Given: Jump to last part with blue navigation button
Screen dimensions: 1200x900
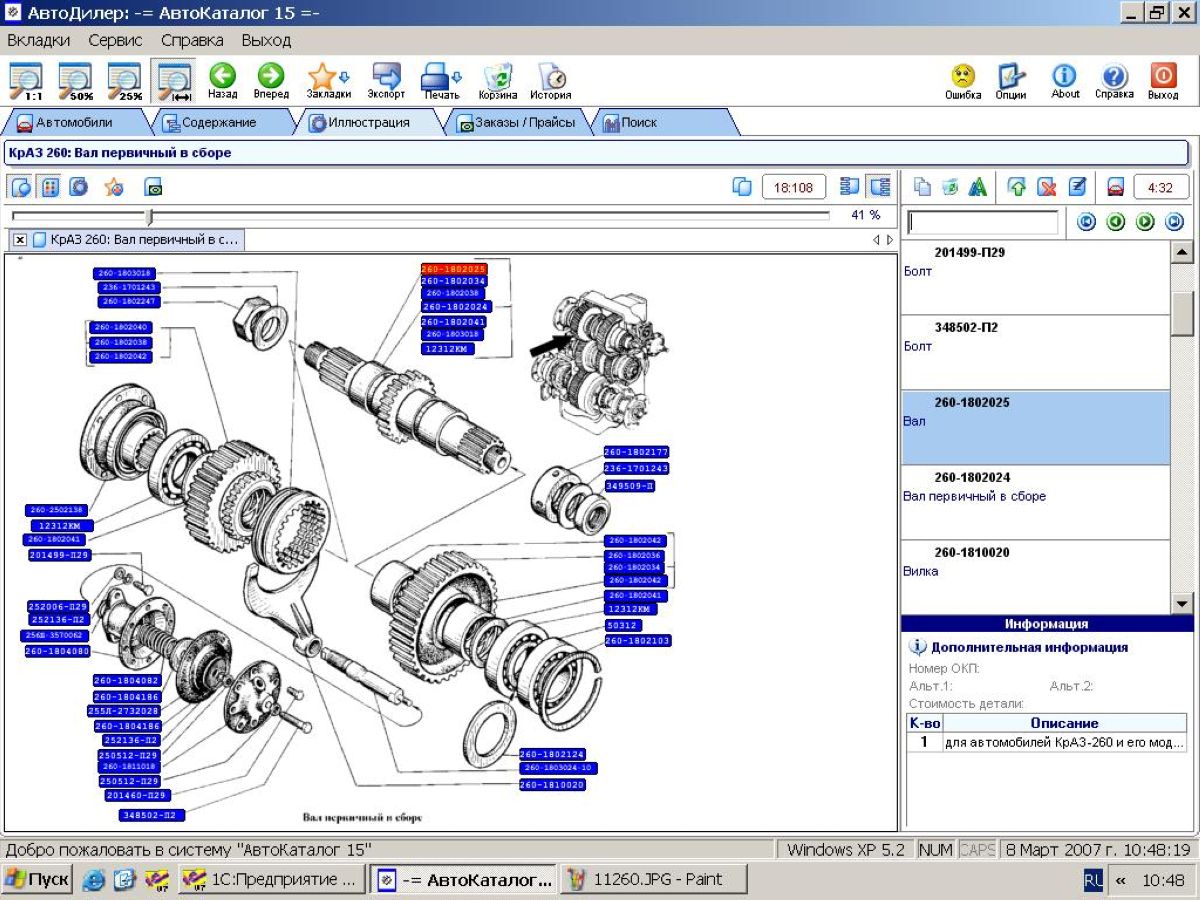Looking at the screenshot, I should 1175,222.
